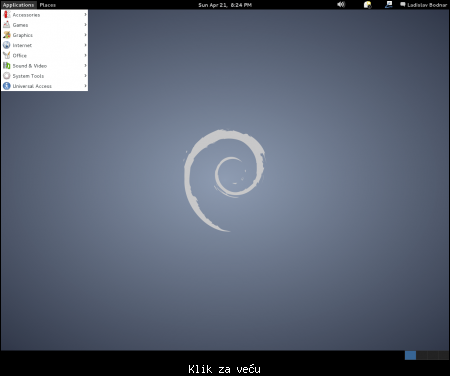
Task: Expand the System Tools submenu arrow
Action: pyautogui.click(x=85, y=76)
